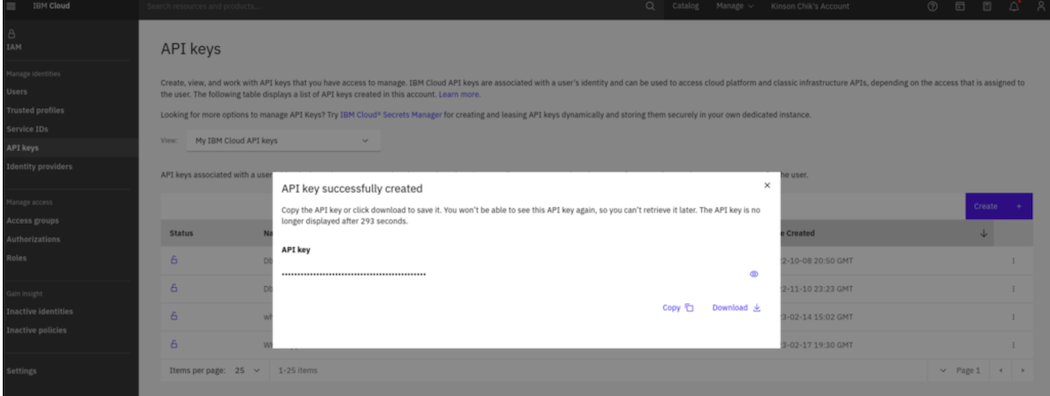This screenshot has width=1050, height=396.
Task: Open the notifications bell
Action: pyautogui.click(x=1014, y=6)
